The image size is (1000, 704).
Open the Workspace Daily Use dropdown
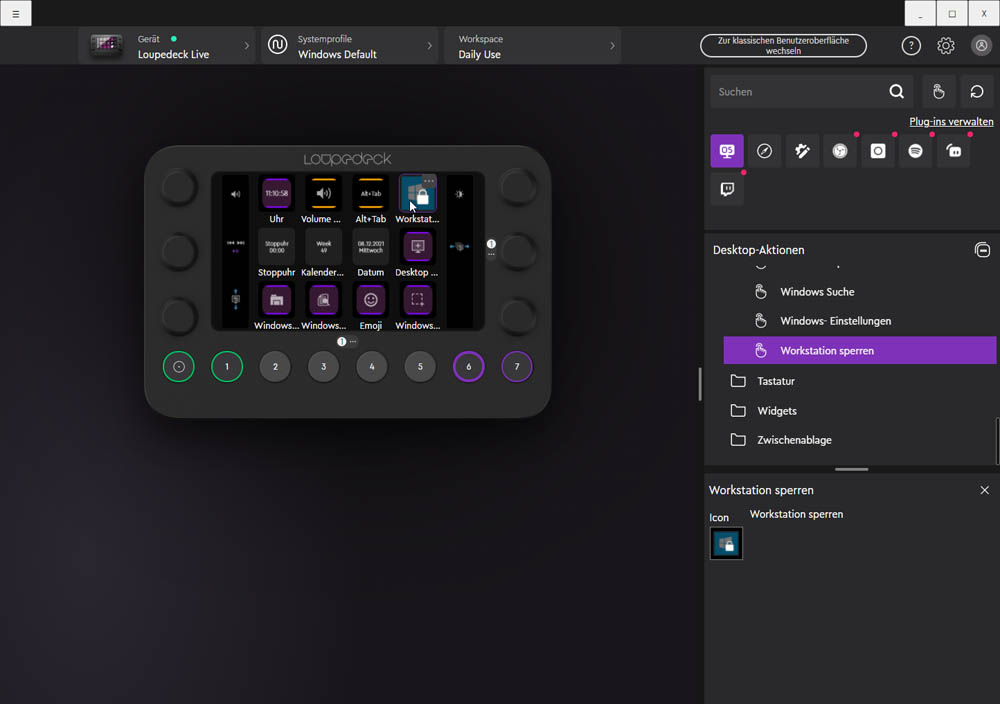click(533, 46)
